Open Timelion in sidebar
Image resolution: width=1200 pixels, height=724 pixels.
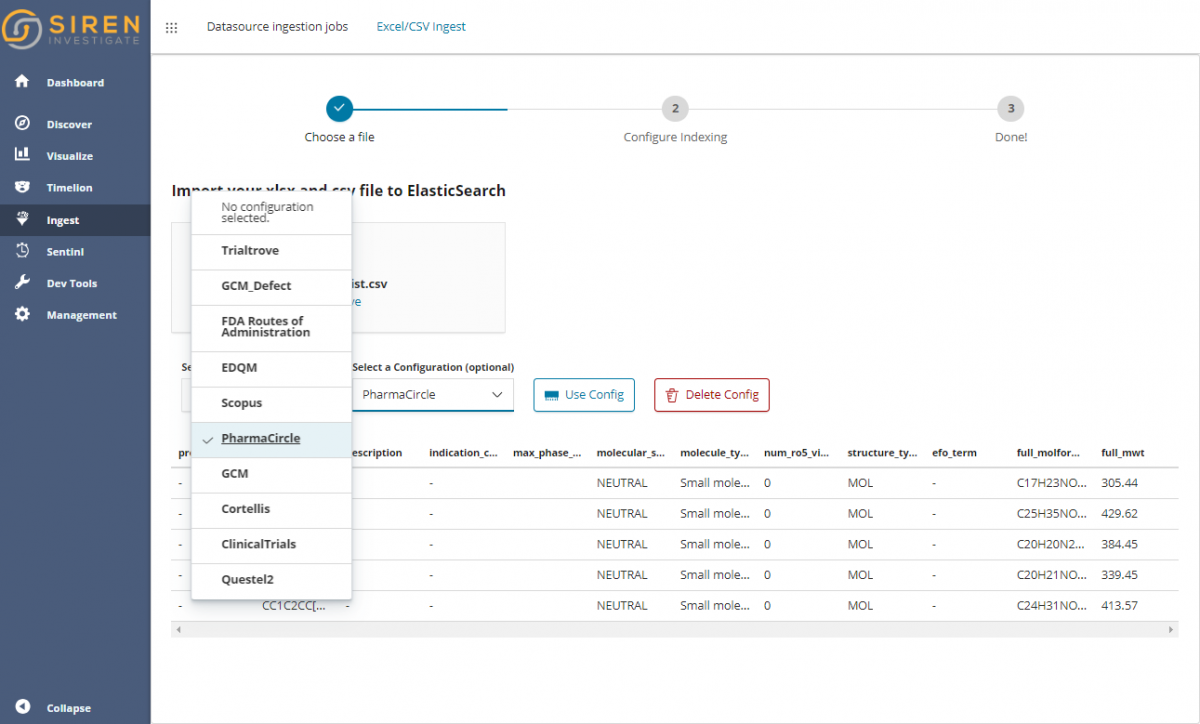(x=69, y=188)
